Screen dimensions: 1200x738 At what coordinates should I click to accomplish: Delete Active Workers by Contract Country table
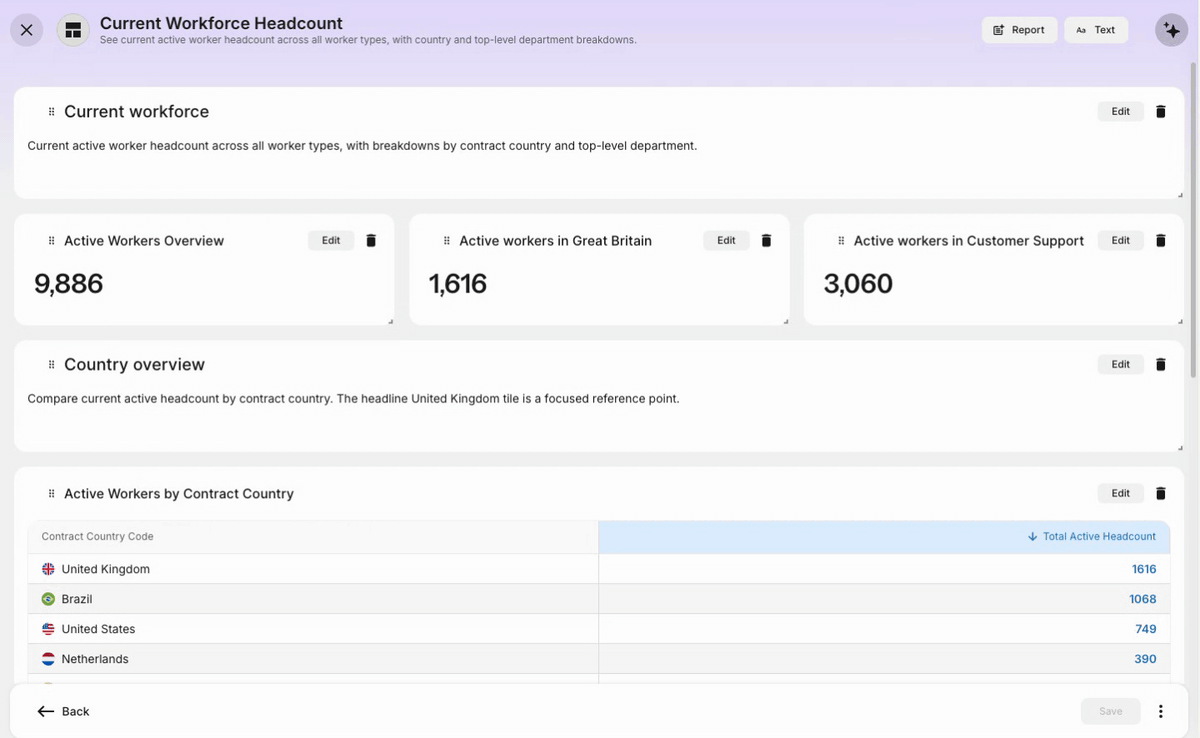(x=1160, y=494)
